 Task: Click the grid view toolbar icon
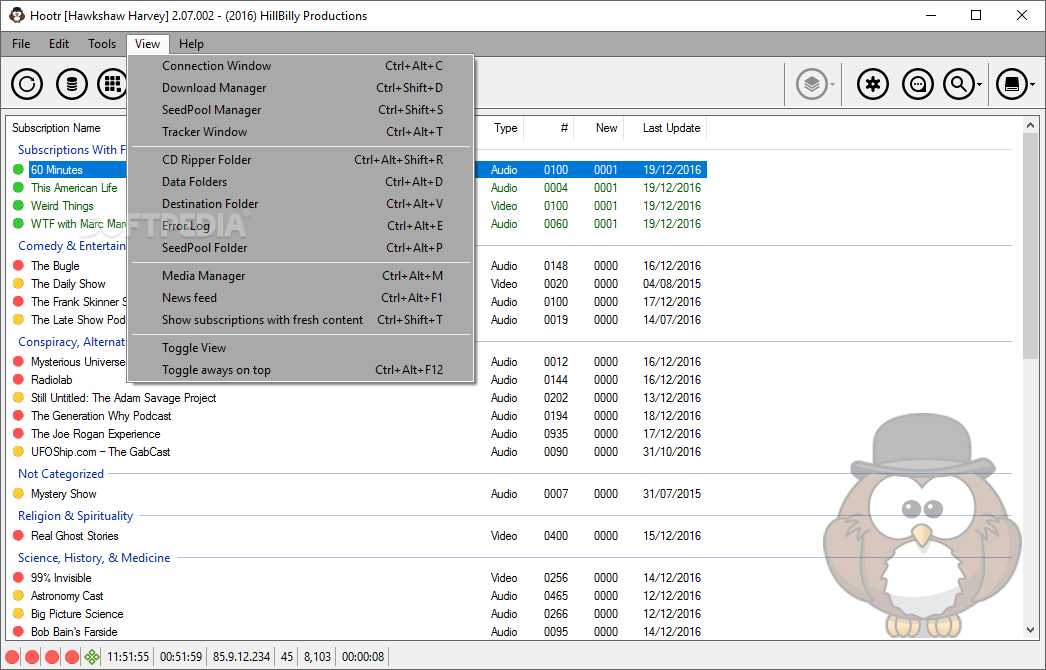(112, 84)
